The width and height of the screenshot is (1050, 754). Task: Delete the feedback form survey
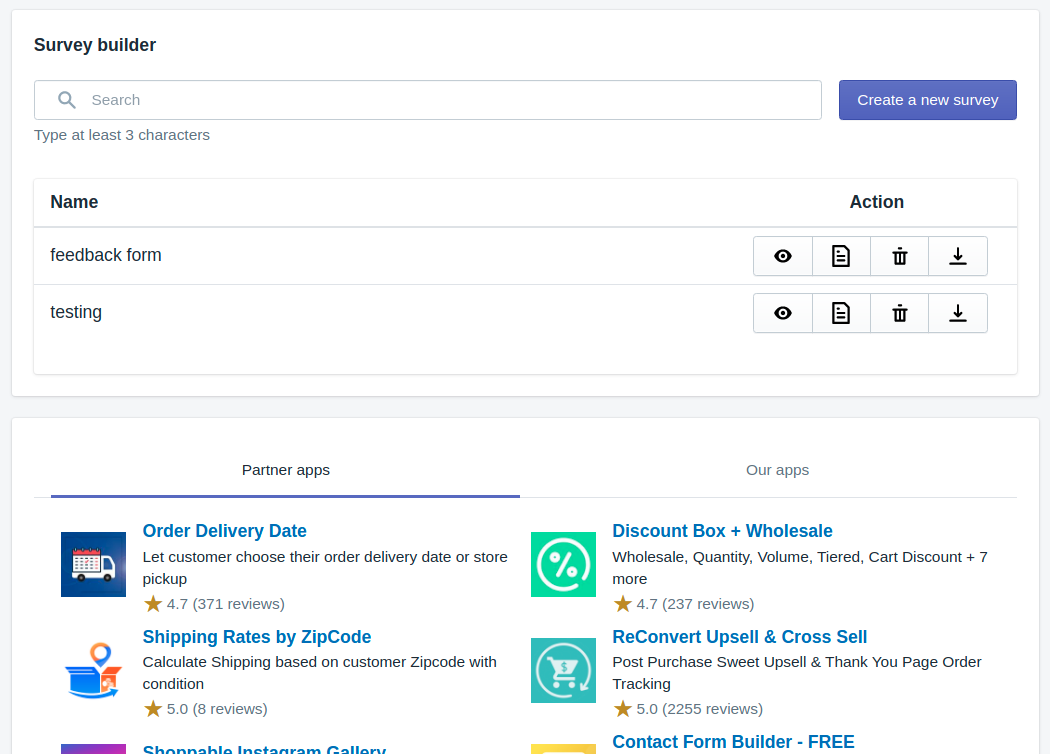[899, 256]
